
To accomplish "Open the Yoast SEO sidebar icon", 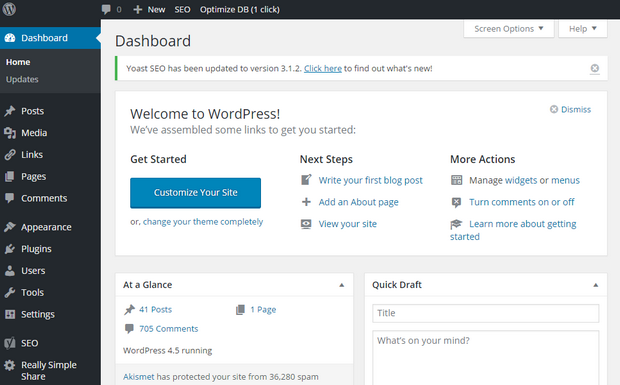I will [9, 343].
